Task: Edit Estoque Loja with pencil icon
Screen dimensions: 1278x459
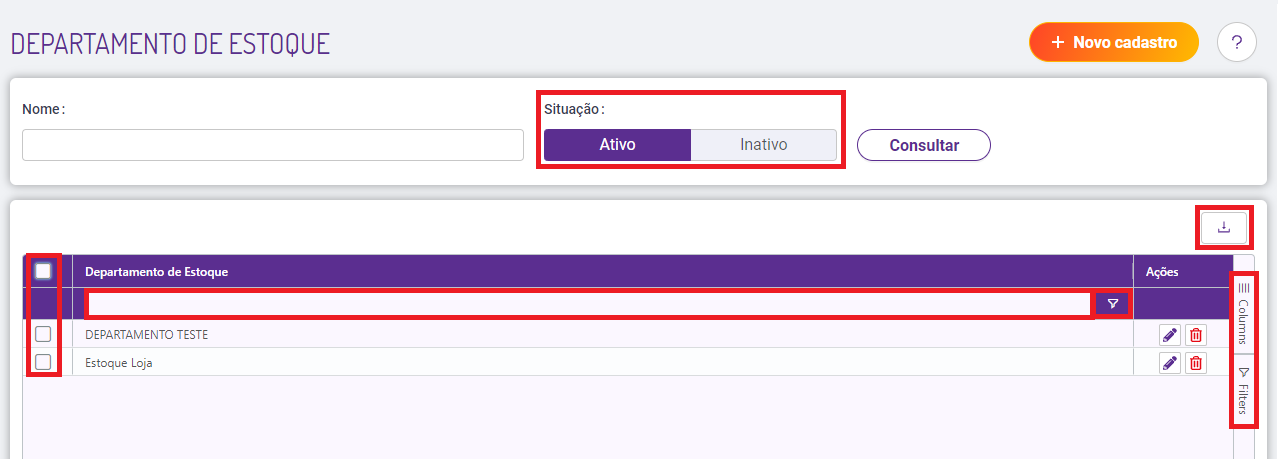Action: coord(1169,363)
